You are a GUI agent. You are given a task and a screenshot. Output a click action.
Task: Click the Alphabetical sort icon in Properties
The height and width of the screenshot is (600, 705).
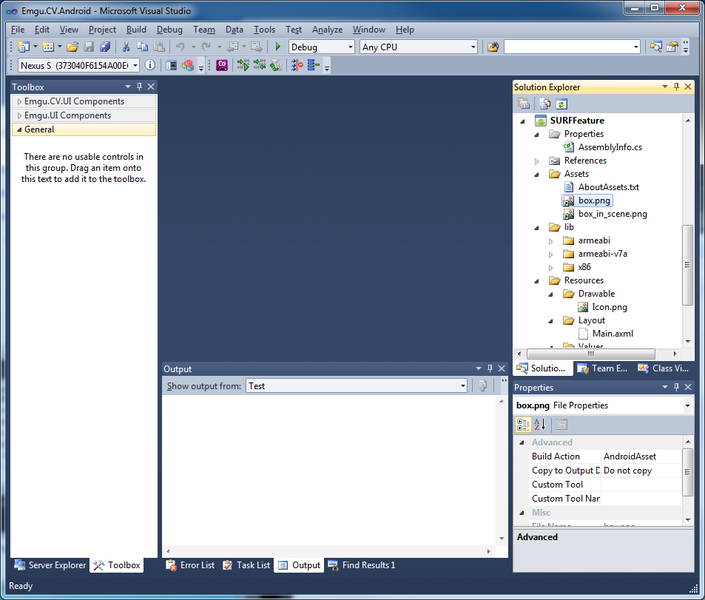(x=540, y=424)
